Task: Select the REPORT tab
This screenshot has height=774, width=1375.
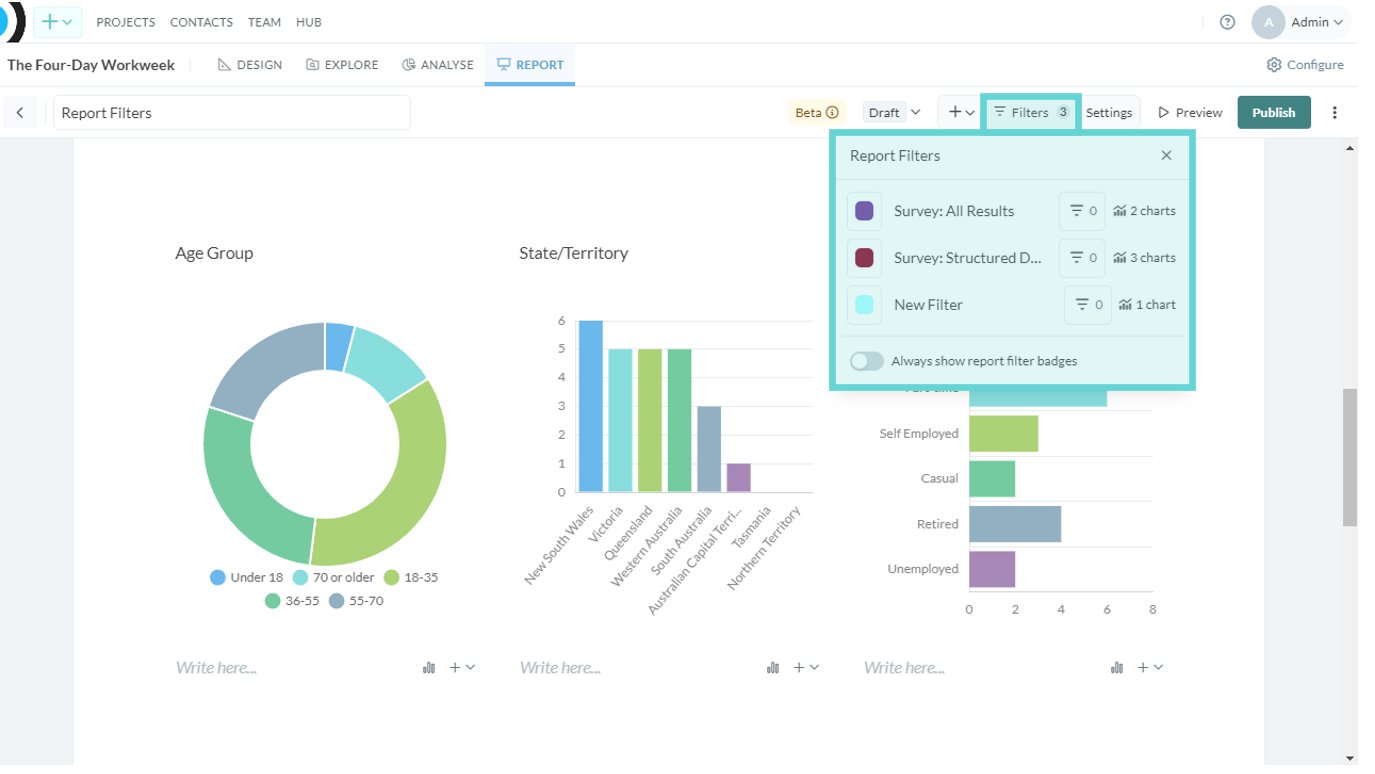Action: pos(530,65)
